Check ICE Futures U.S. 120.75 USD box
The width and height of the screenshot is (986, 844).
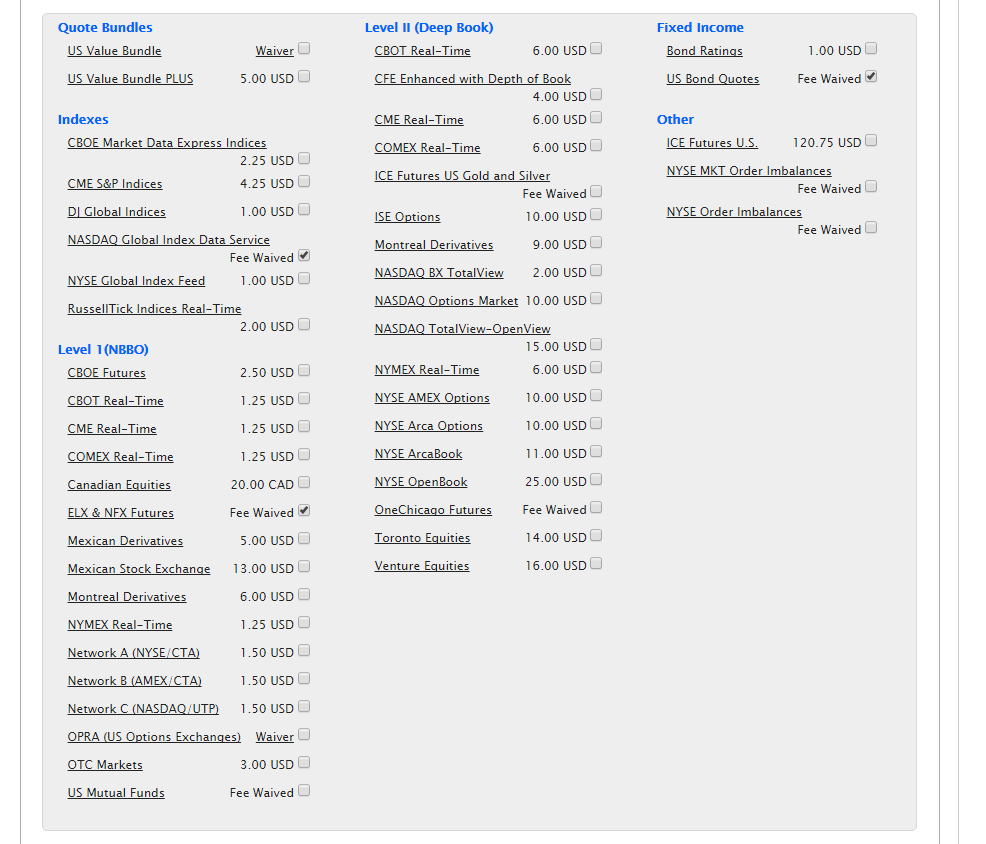click(x=872, y=141)
